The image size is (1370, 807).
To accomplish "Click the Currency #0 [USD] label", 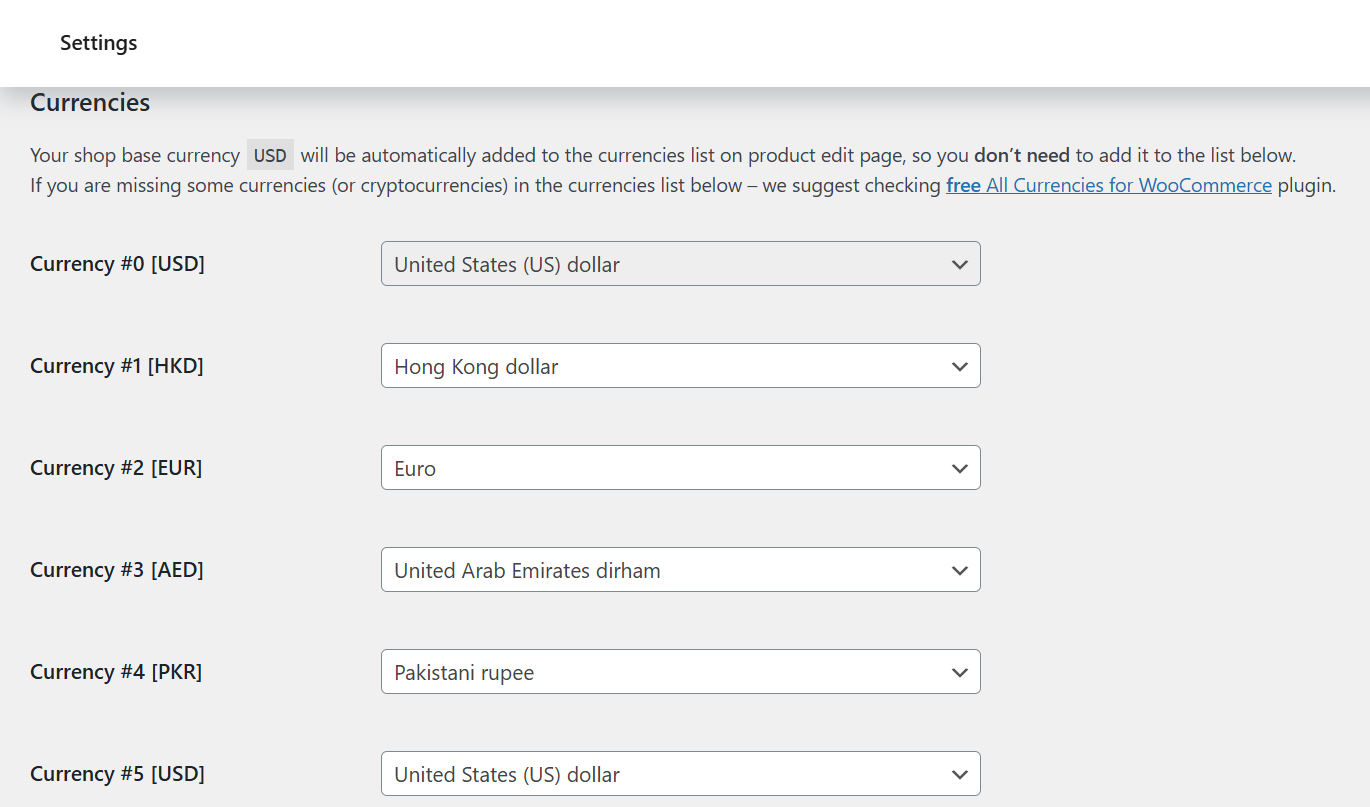I will coord(117,264).
